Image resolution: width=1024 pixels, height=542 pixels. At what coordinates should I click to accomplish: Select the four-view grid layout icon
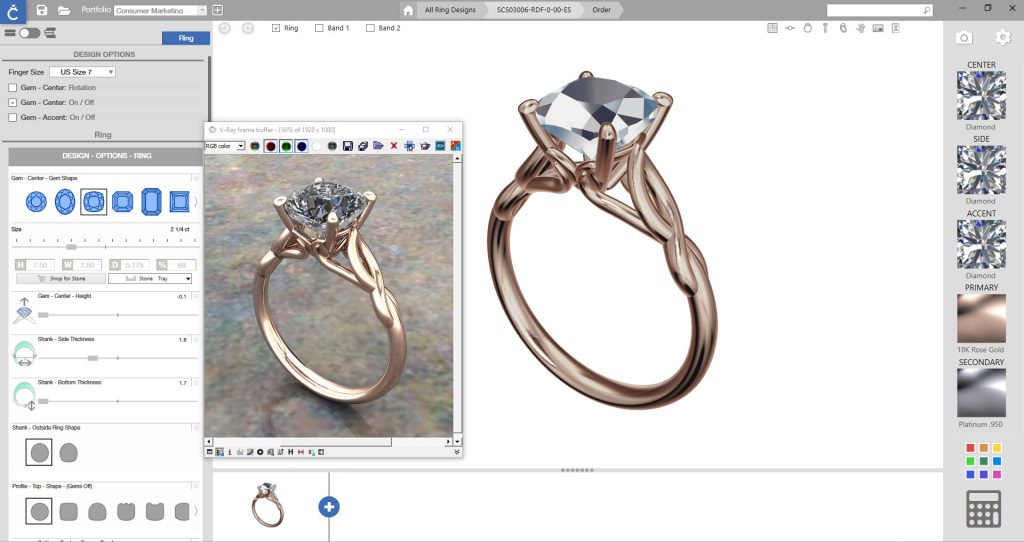tap(773, 28)
